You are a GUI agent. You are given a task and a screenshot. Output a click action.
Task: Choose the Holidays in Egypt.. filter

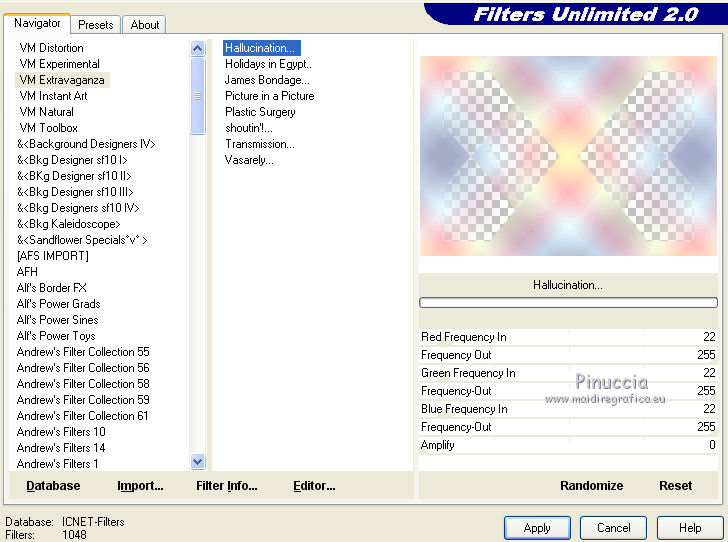point(268,64)
